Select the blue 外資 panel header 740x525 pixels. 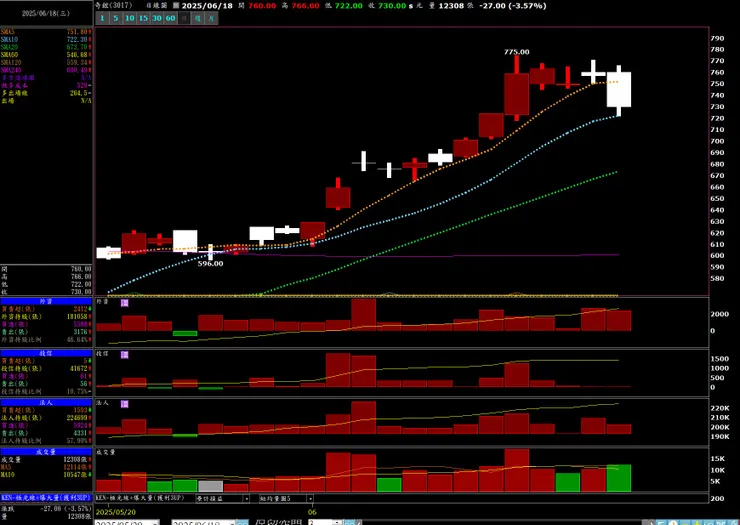(46, 301)
